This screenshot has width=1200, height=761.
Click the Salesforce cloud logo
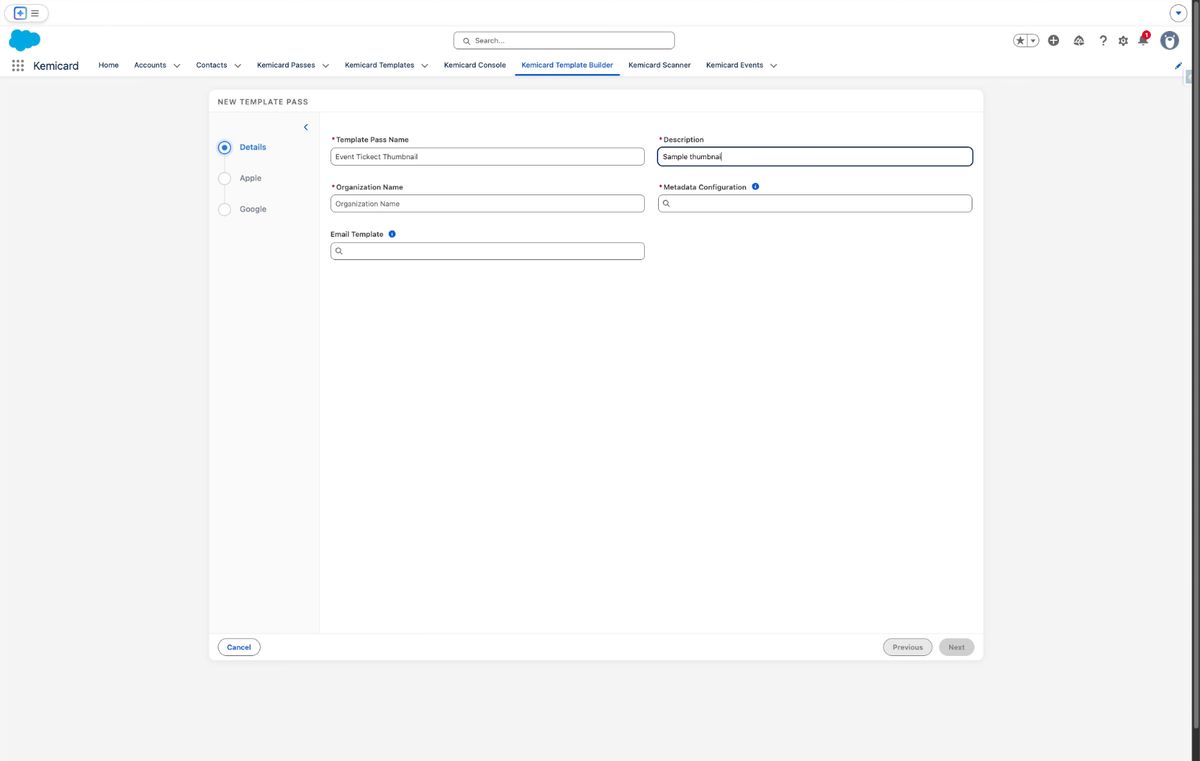pyautogui.click(x=24, y=40)
